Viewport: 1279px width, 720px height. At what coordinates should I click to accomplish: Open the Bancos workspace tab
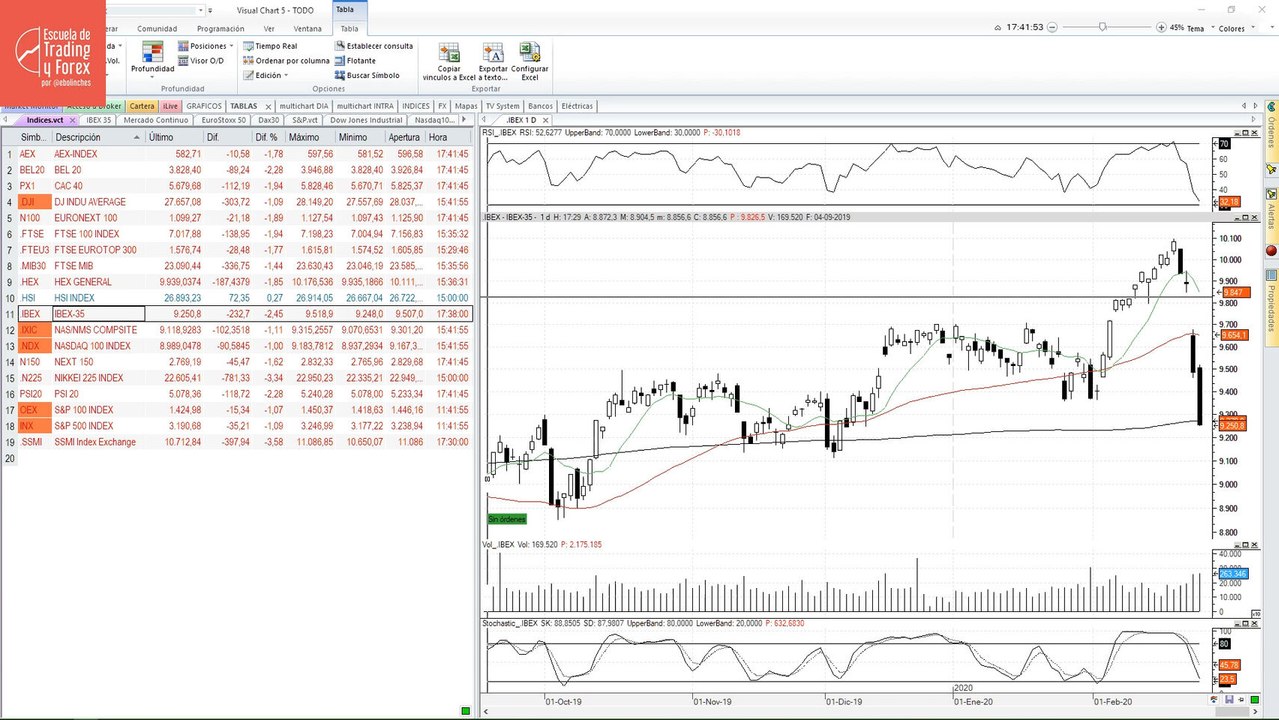(x=540, y=106)
